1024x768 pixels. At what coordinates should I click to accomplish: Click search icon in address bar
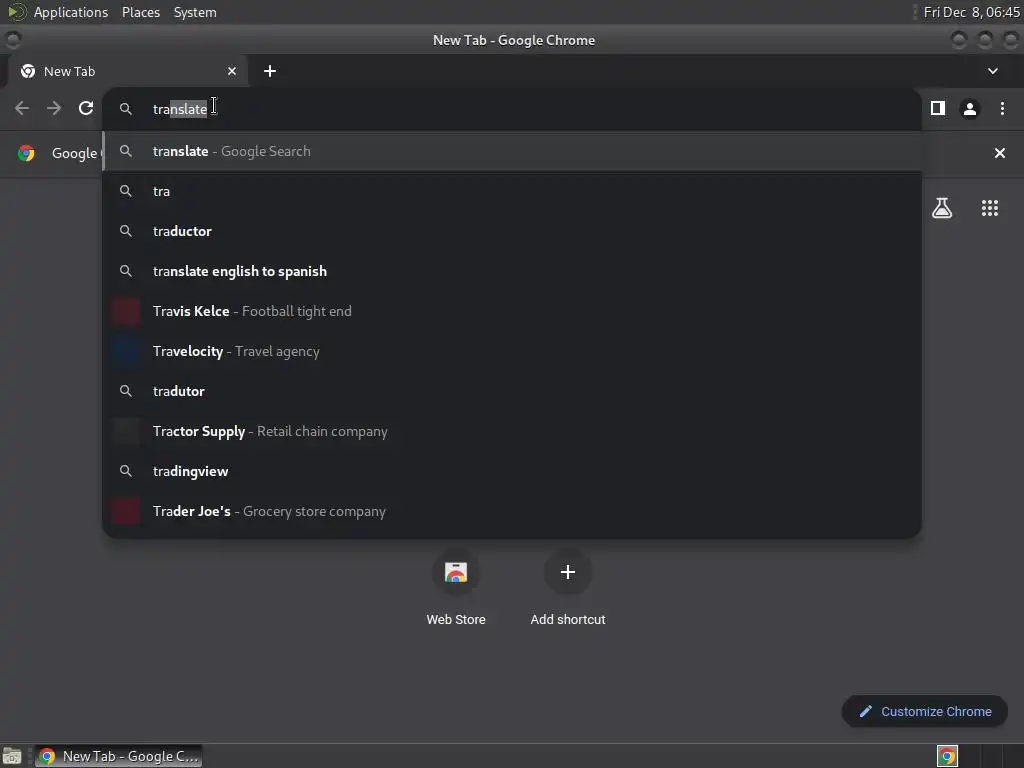click(x=125, y=109)
